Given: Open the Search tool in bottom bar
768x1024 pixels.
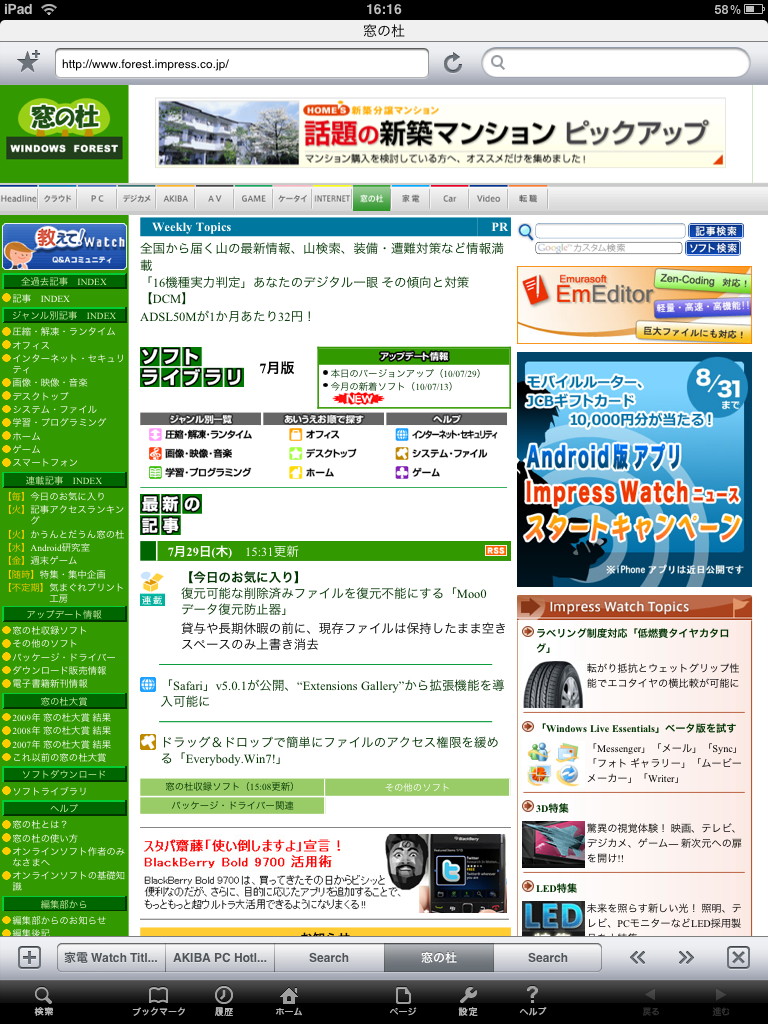Looking at the screenshot, I should [44, 1000].
